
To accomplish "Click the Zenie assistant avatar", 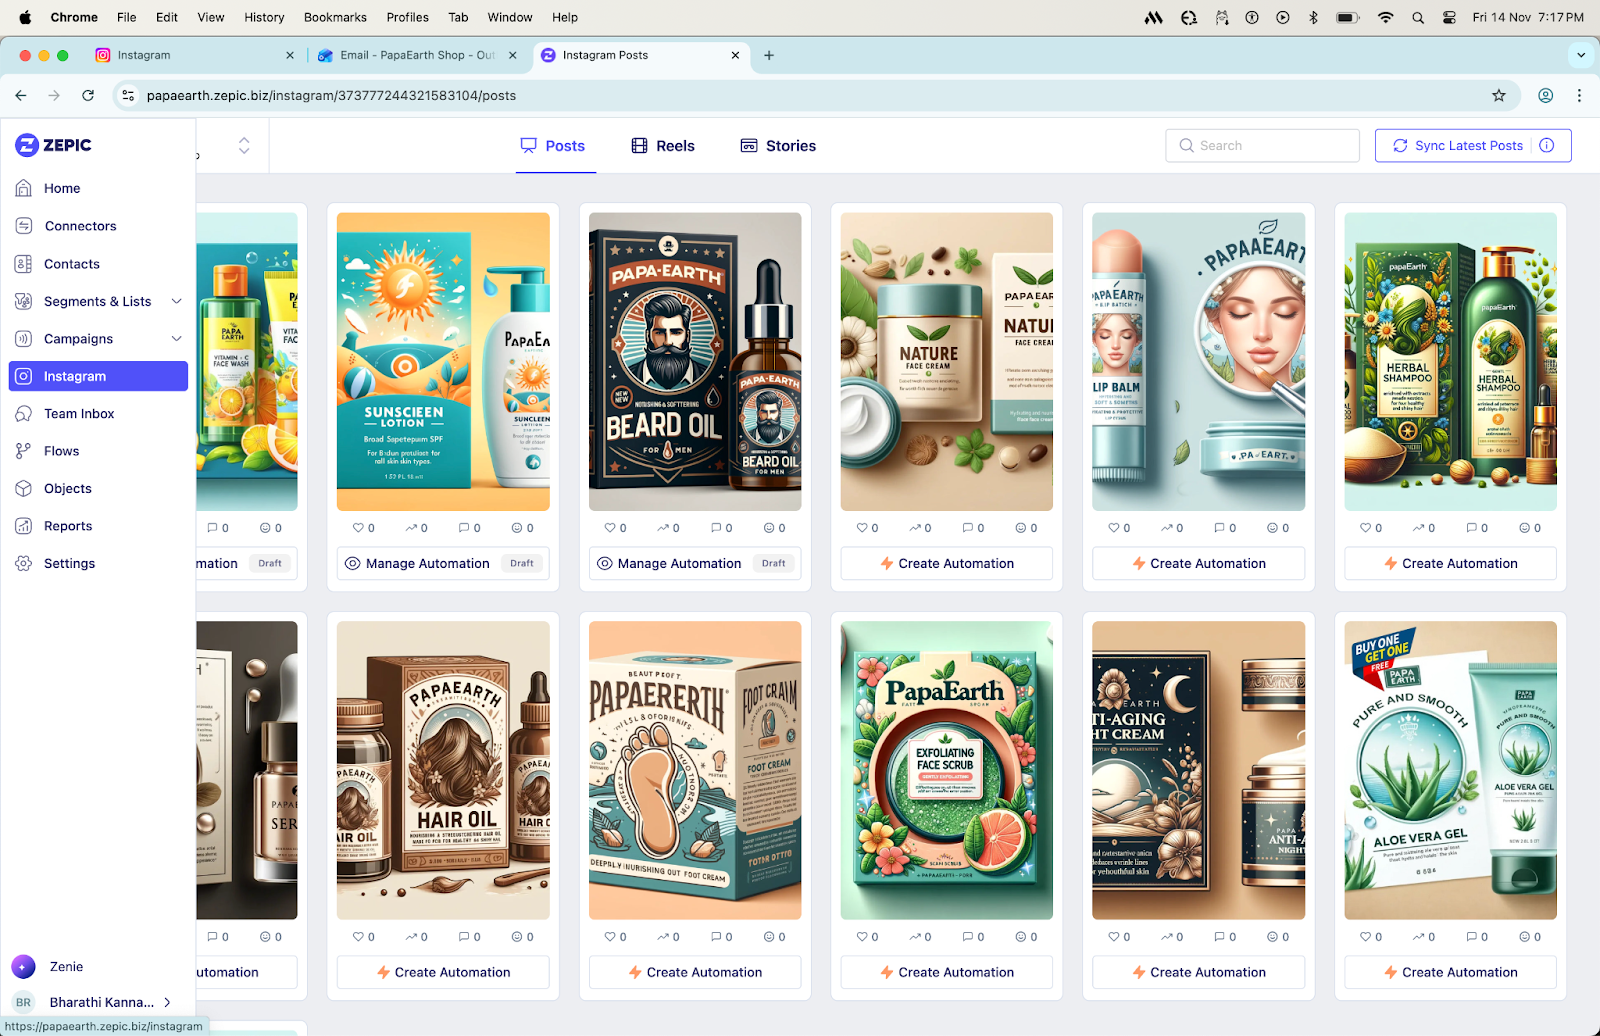I will point(23,967).
